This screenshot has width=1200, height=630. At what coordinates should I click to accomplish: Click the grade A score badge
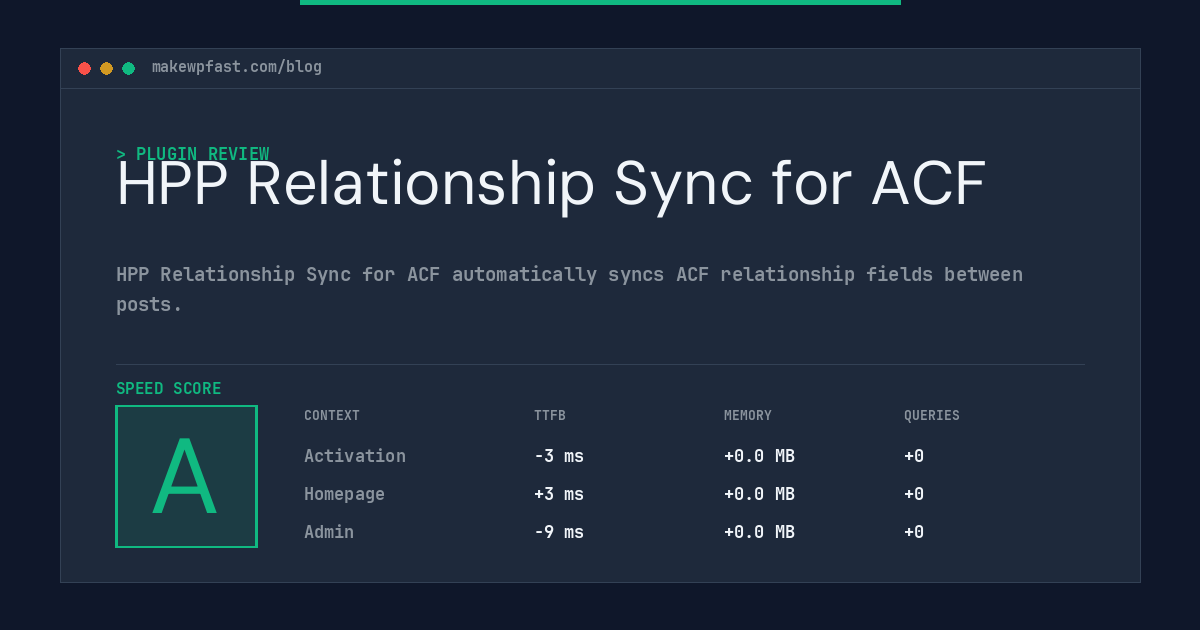click(x=186, y=476)
